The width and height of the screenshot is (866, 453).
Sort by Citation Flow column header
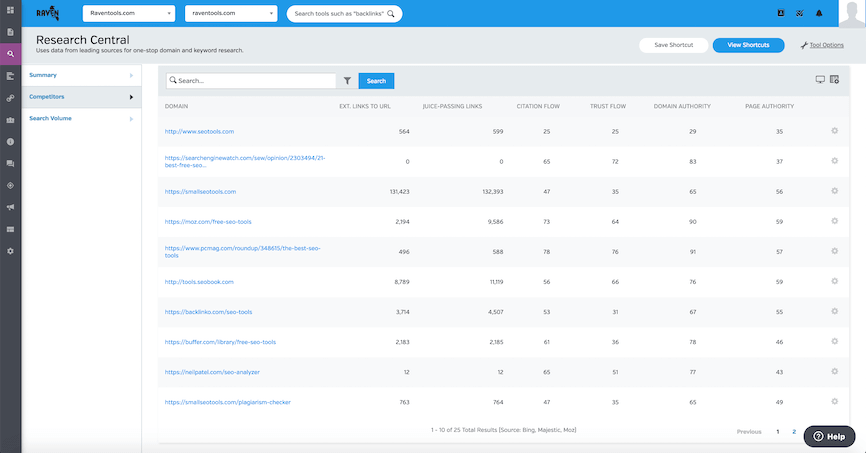tap(538, 106)
